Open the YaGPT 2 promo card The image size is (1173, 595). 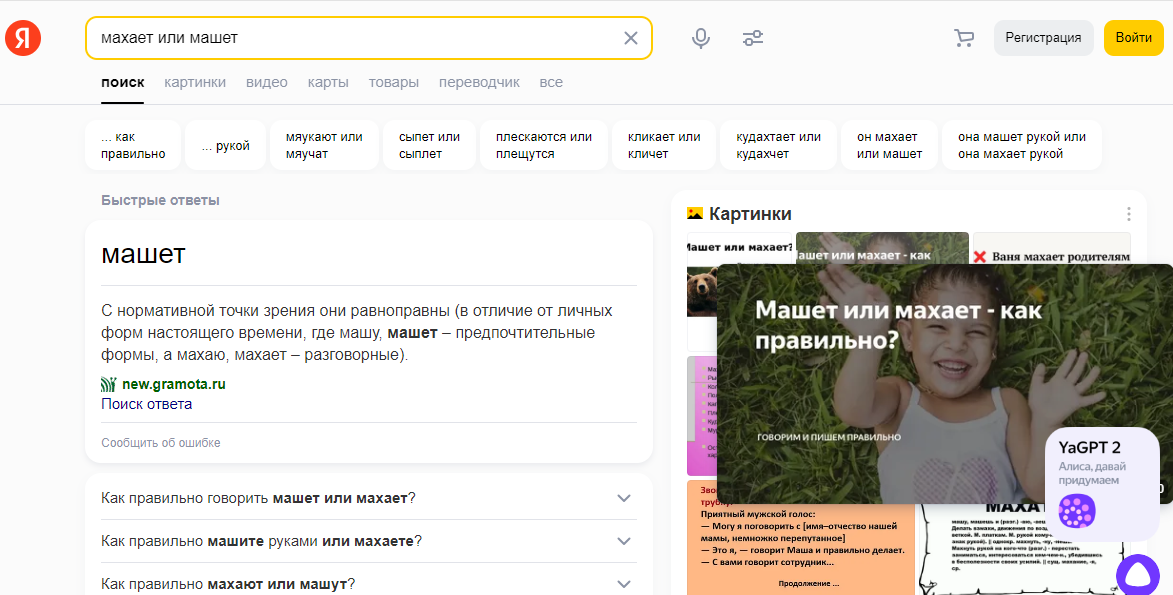(1102, 483)
